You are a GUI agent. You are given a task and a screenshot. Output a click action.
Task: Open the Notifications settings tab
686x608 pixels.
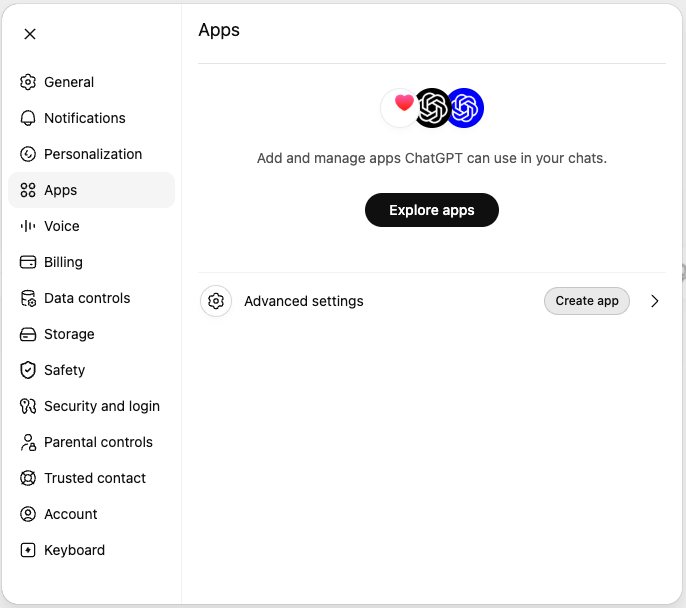click(91, 118)
